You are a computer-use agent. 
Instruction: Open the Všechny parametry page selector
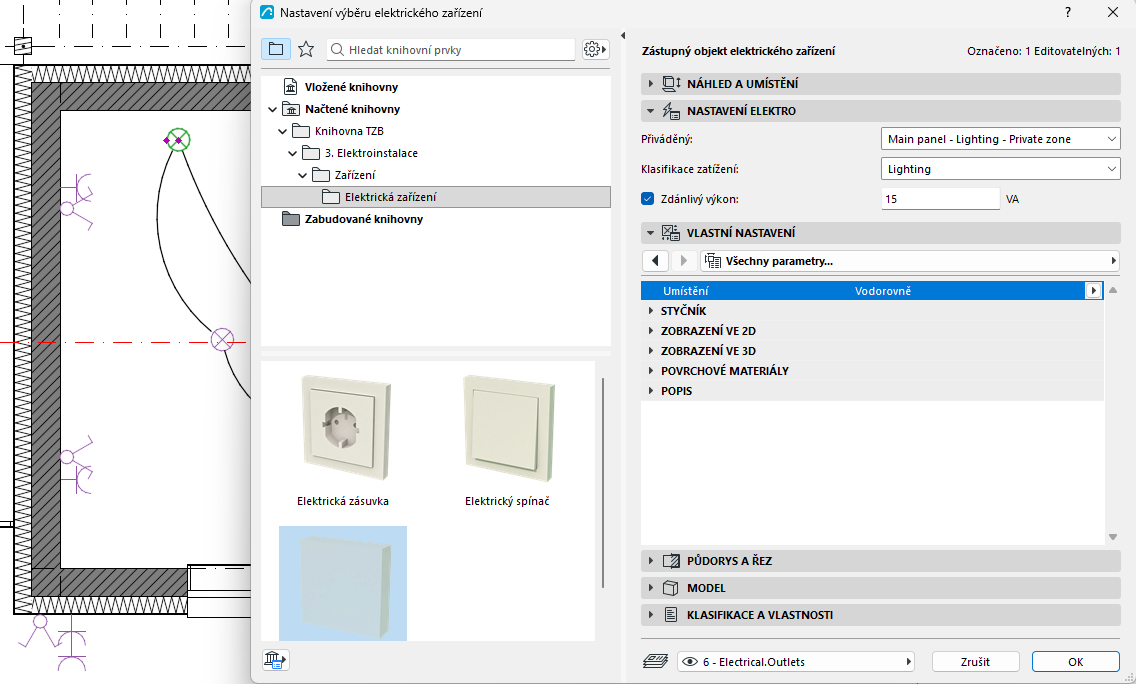909,261
